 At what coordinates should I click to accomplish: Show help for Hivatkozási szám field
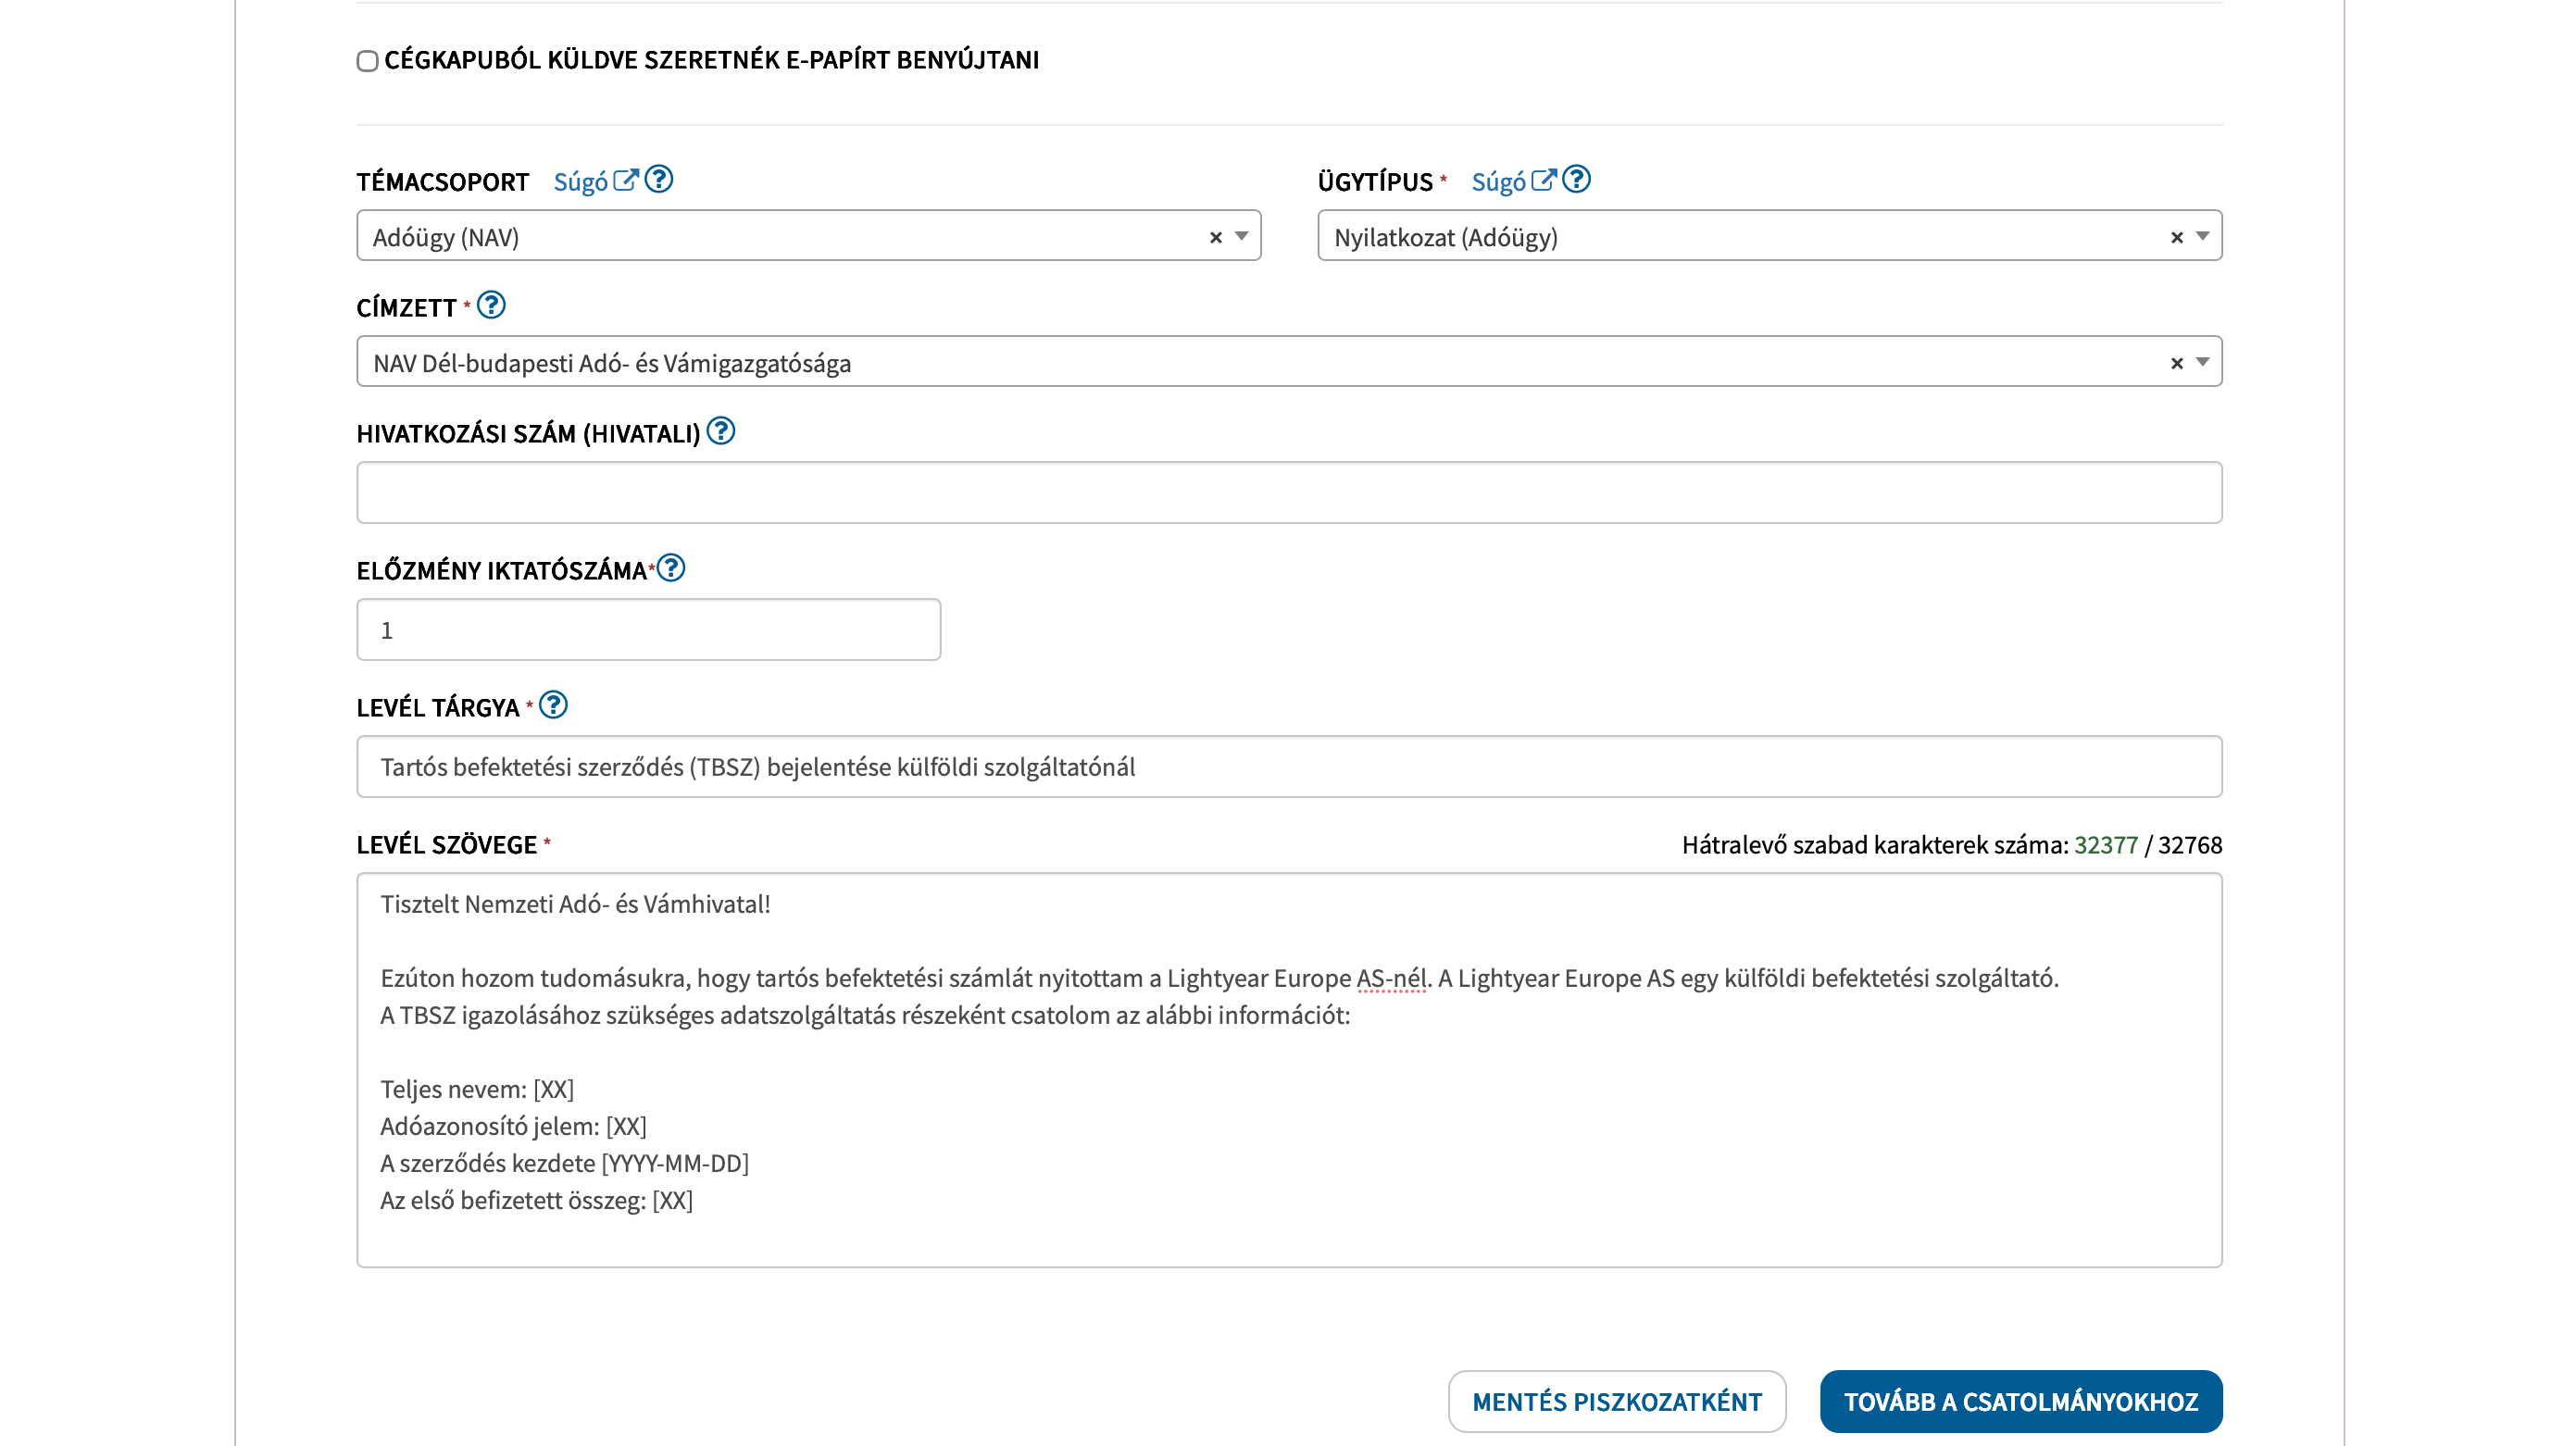point(721,431)
